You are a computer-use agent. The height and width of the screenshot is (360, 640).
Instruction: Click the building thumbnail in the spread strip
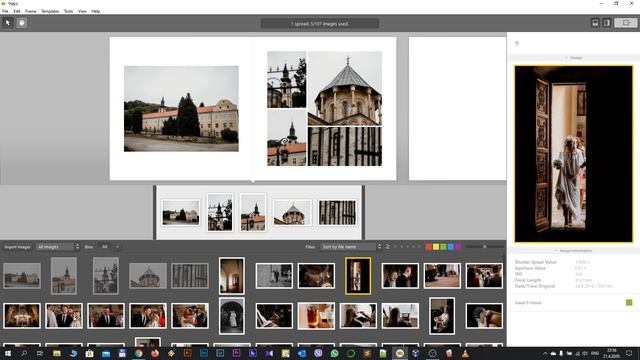coord(181,213)
